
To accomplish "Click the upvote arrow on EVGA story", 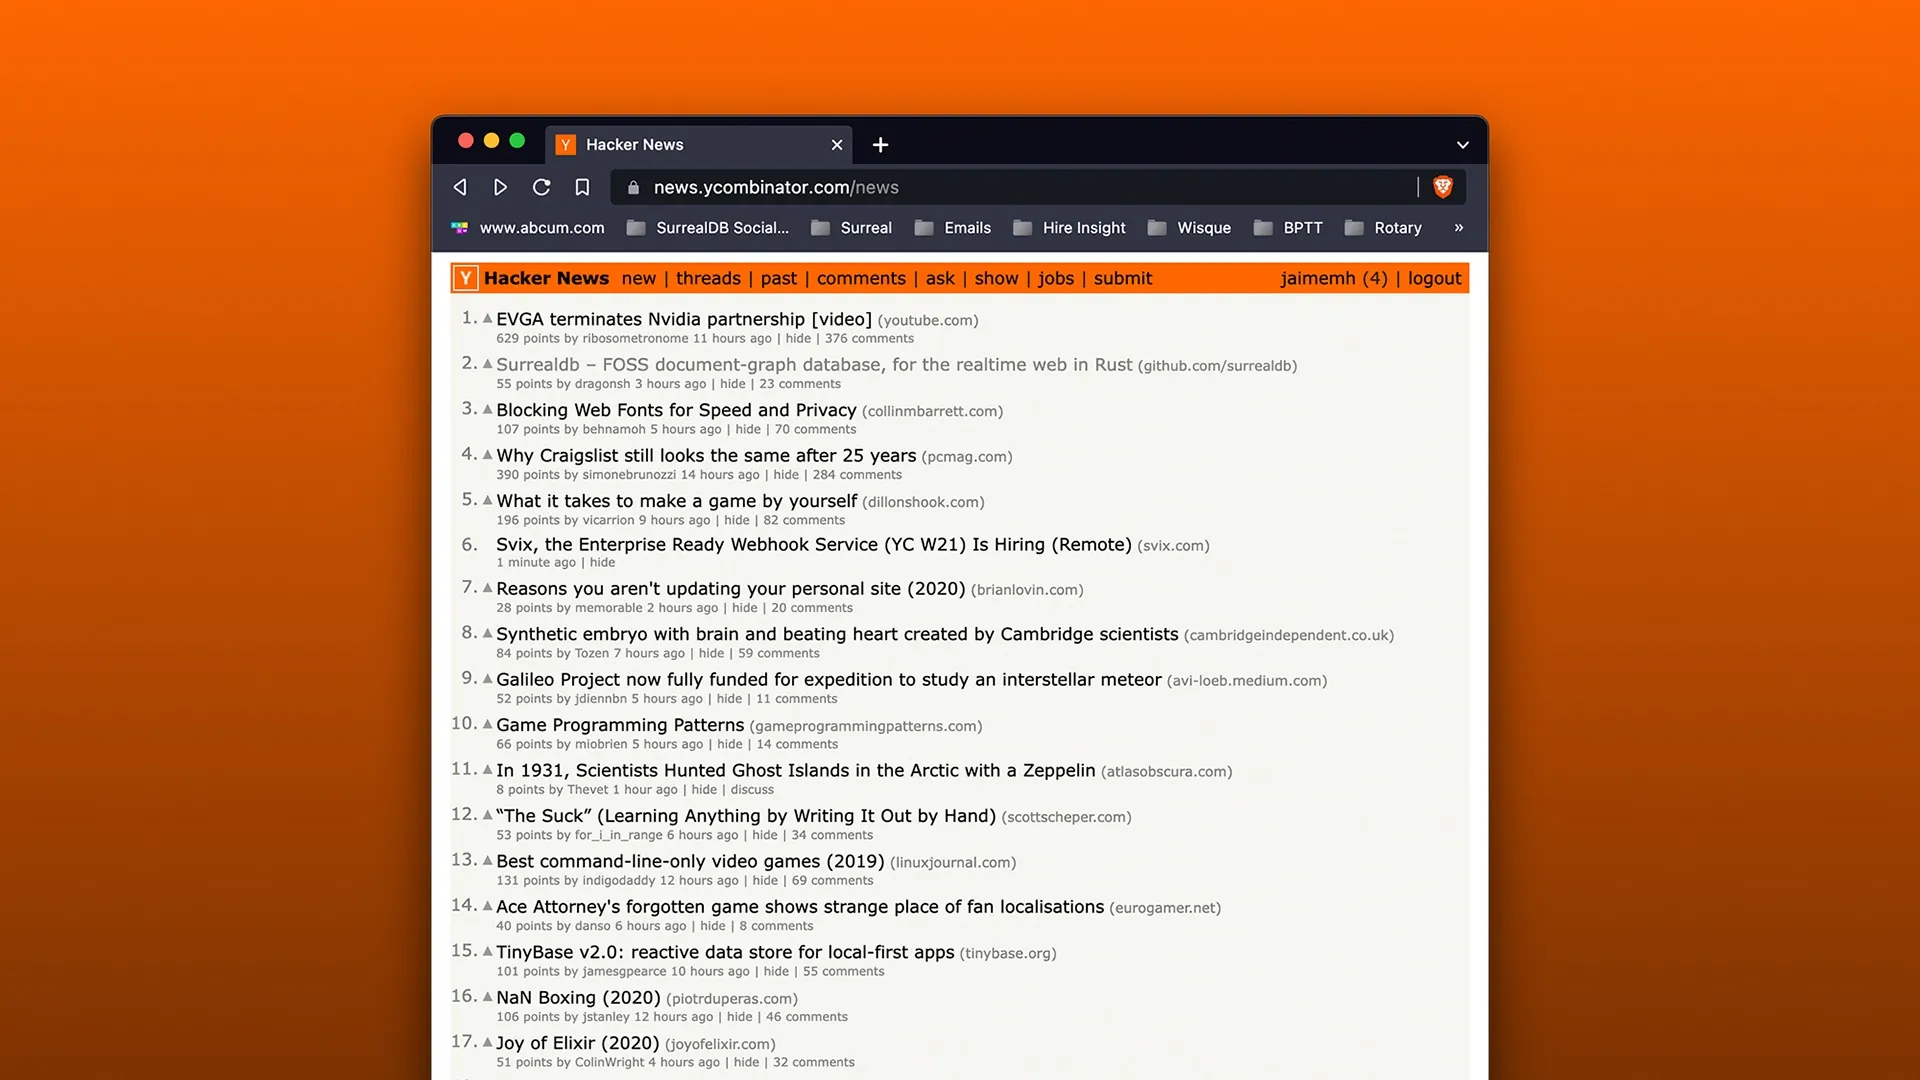I will [487, 319].
